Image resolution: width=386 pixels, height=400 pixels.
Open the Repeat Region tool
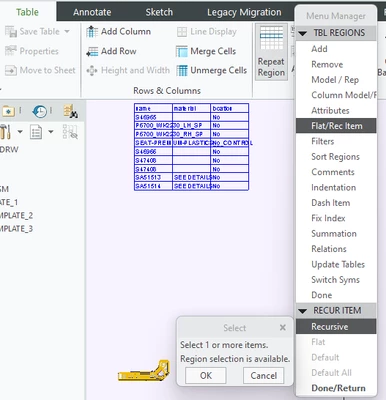coord(271,52)
